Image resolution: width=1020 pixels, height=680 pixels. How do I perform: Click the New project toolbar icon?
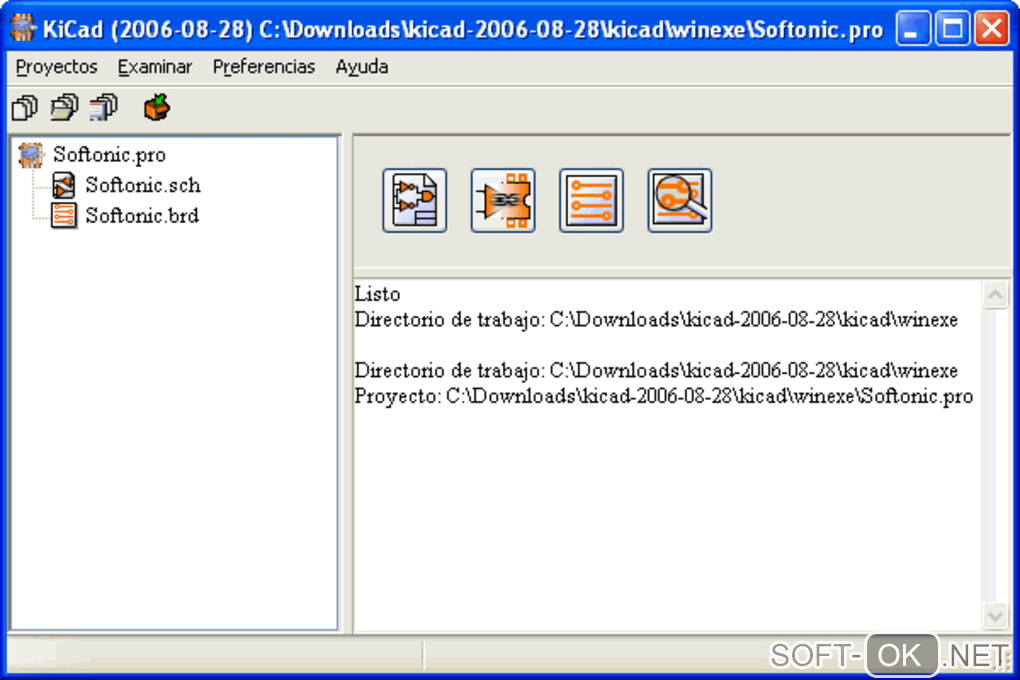[25, 107]
